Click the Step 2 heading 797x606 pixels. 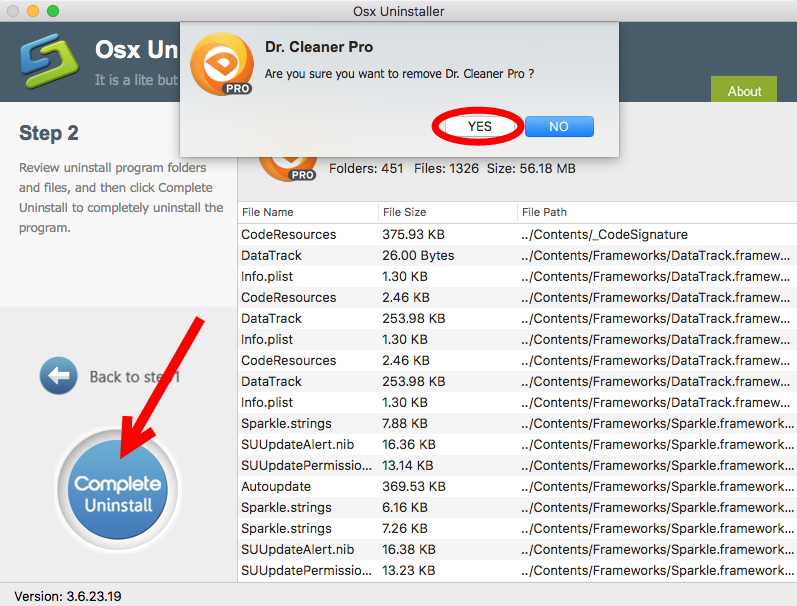click(49, 133)
